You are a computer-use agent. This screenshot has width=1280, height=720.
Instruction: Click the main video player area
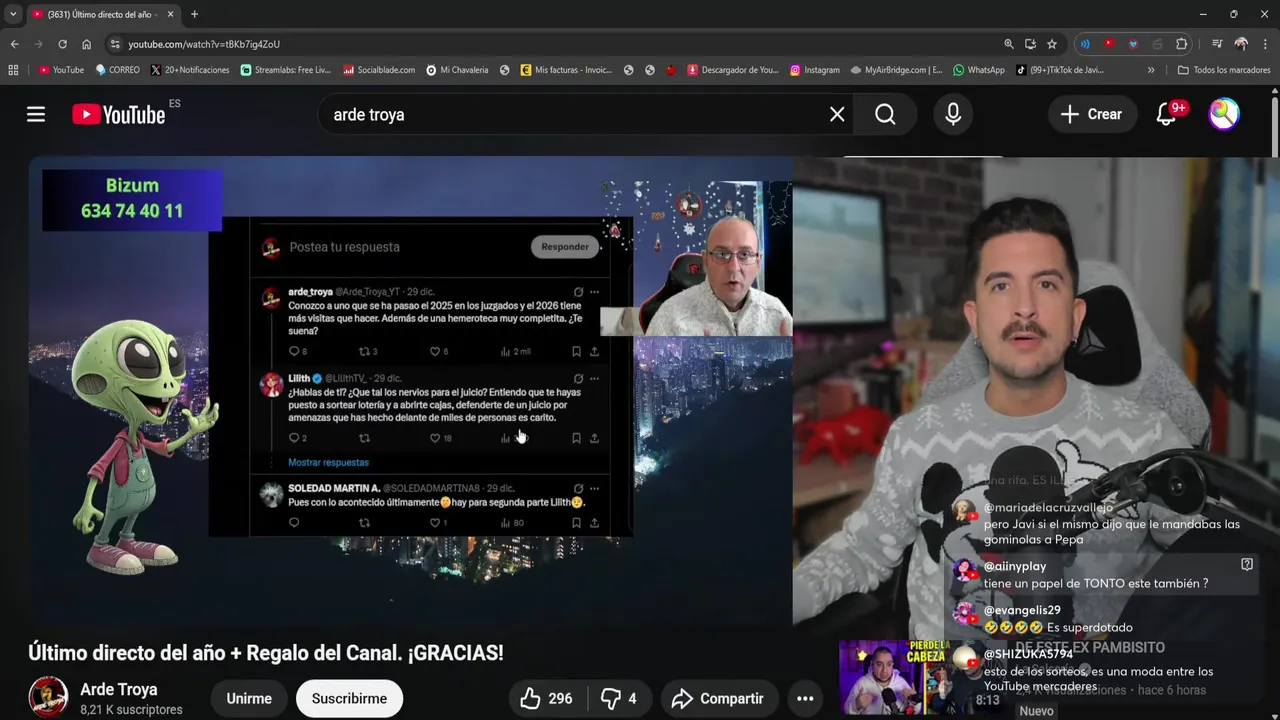pyautogui.click(x=410, y=390)
